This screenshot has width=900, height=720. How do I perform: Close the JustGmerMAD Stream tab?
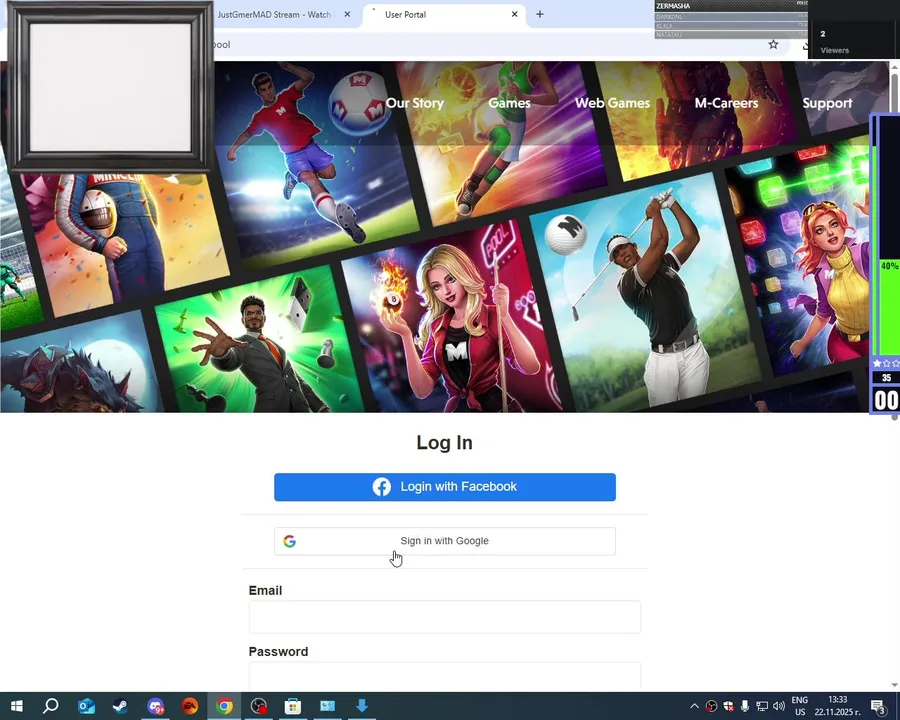pyautogui.click(x=347, y=14)
